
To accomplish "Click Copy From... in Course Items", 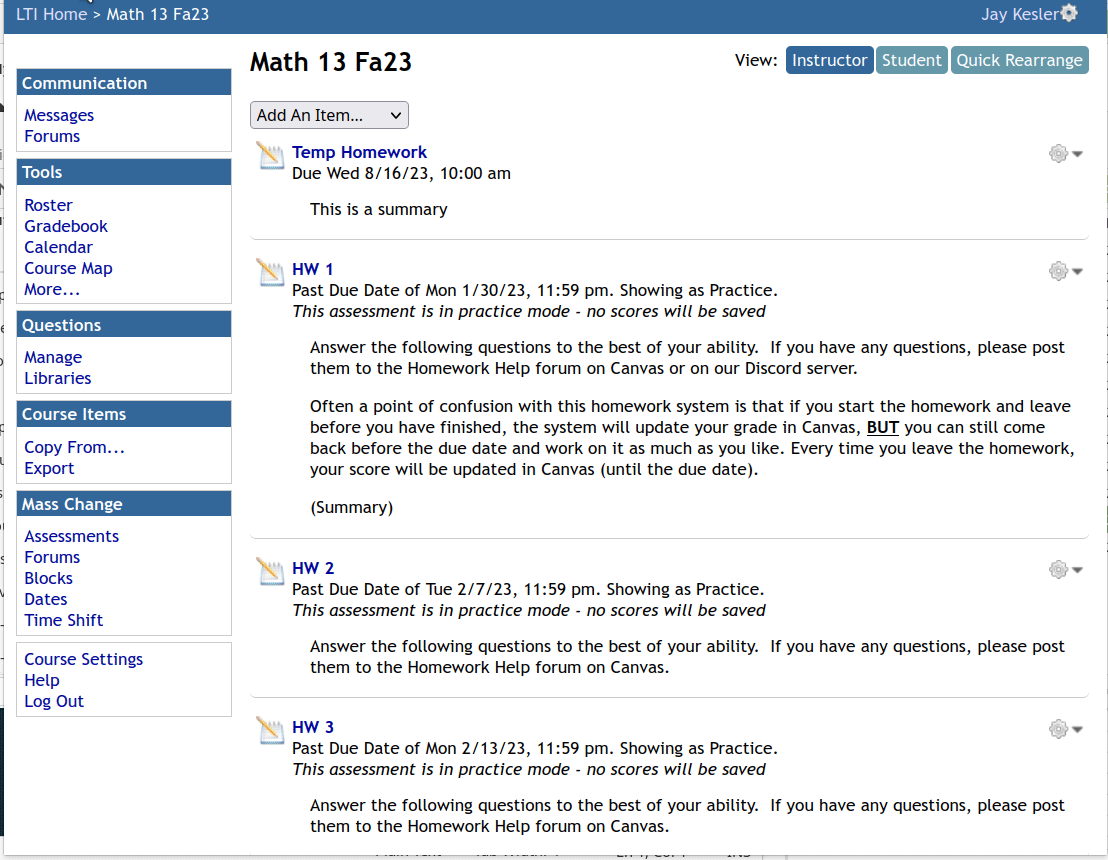I will (74, 447).
